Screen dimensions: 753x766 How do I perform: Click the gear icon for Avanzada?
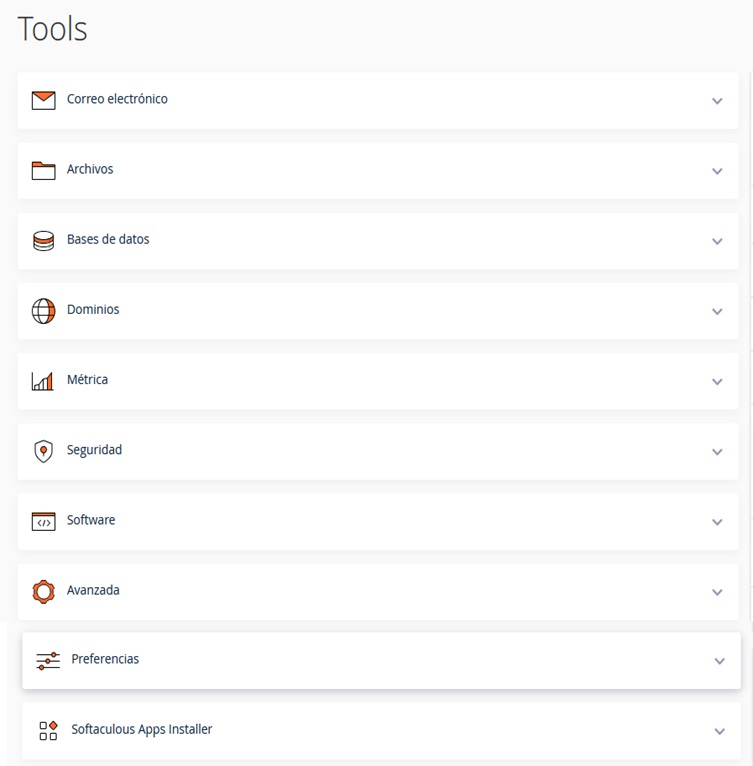click(x=43, y=591)
